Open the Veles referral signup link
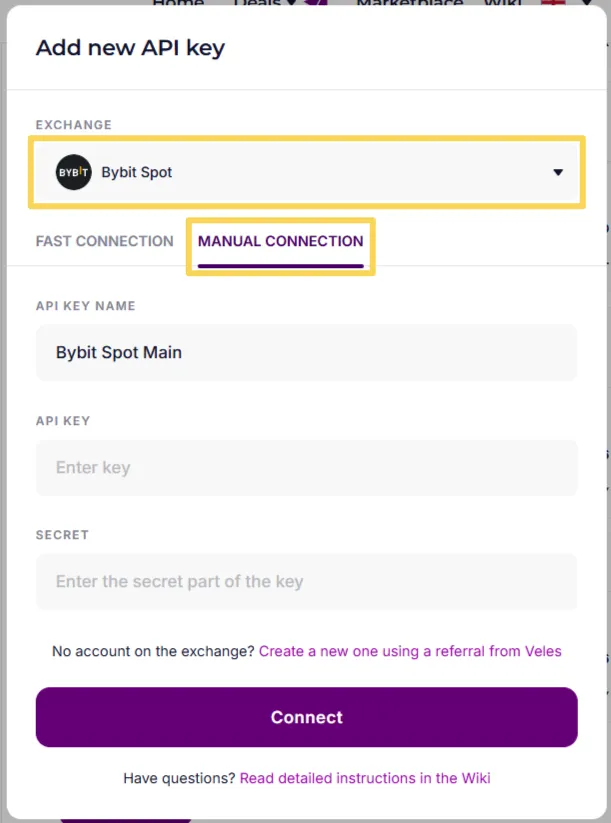The image size is (611, 823). [x=412, y=651]
